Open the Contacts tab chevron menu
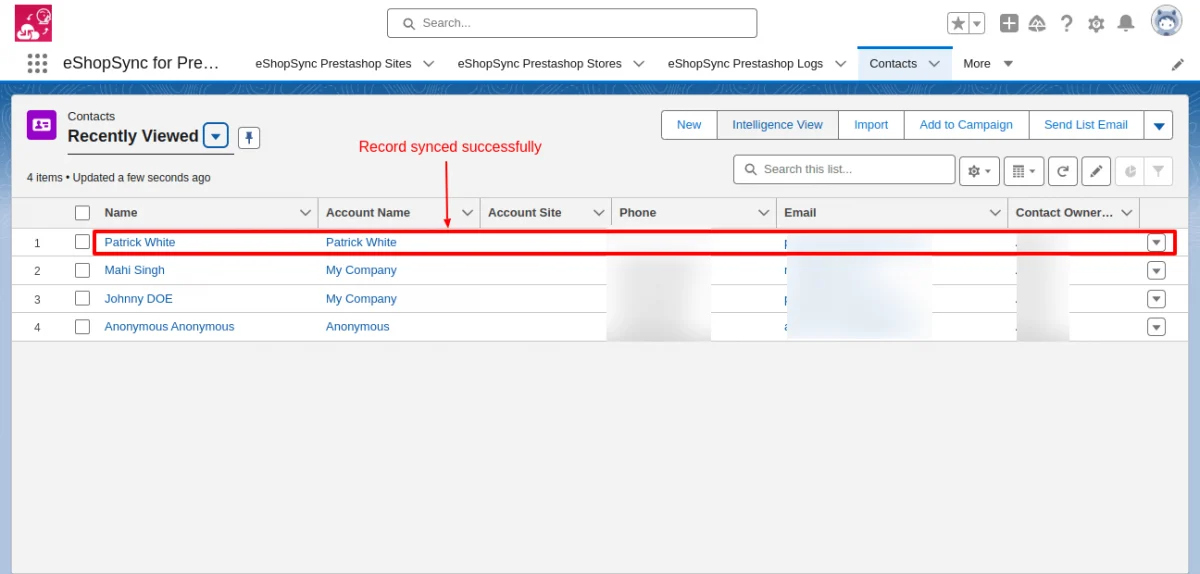1200x574 pixels. point(934,63)
